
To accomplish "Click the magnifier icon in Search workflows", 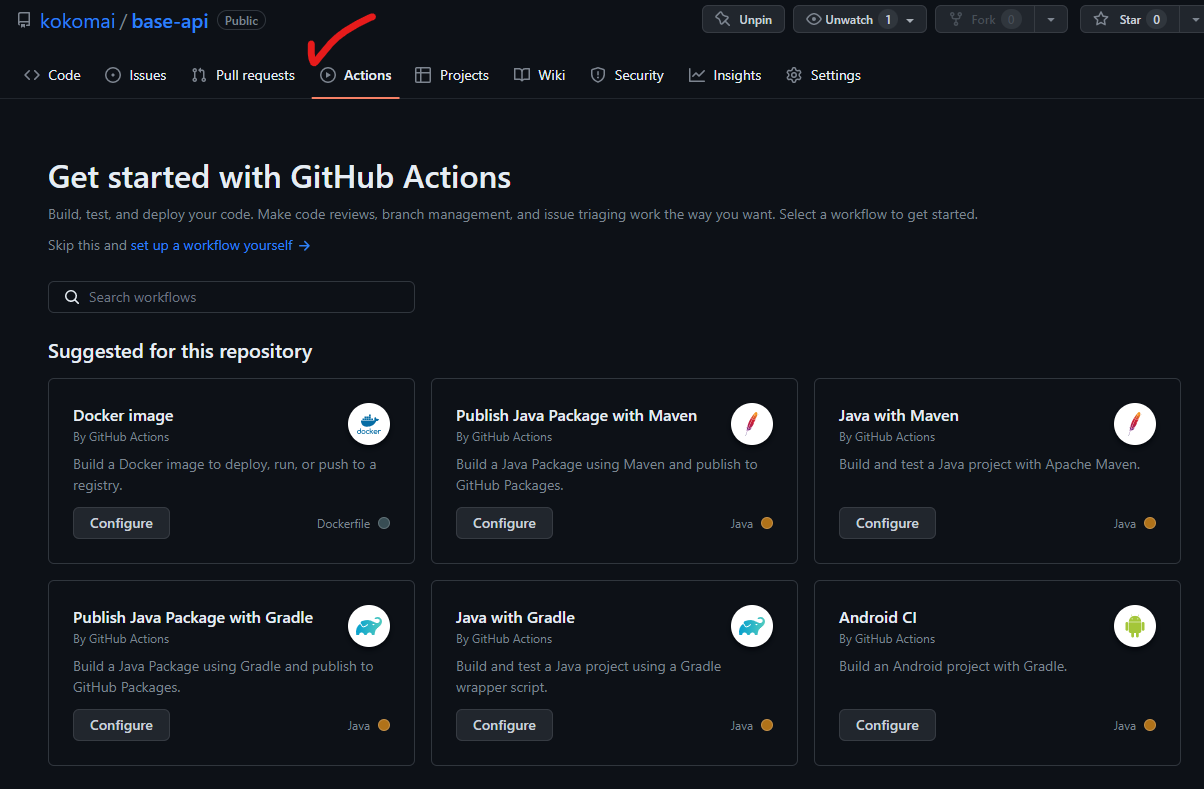I will point(72,297).
